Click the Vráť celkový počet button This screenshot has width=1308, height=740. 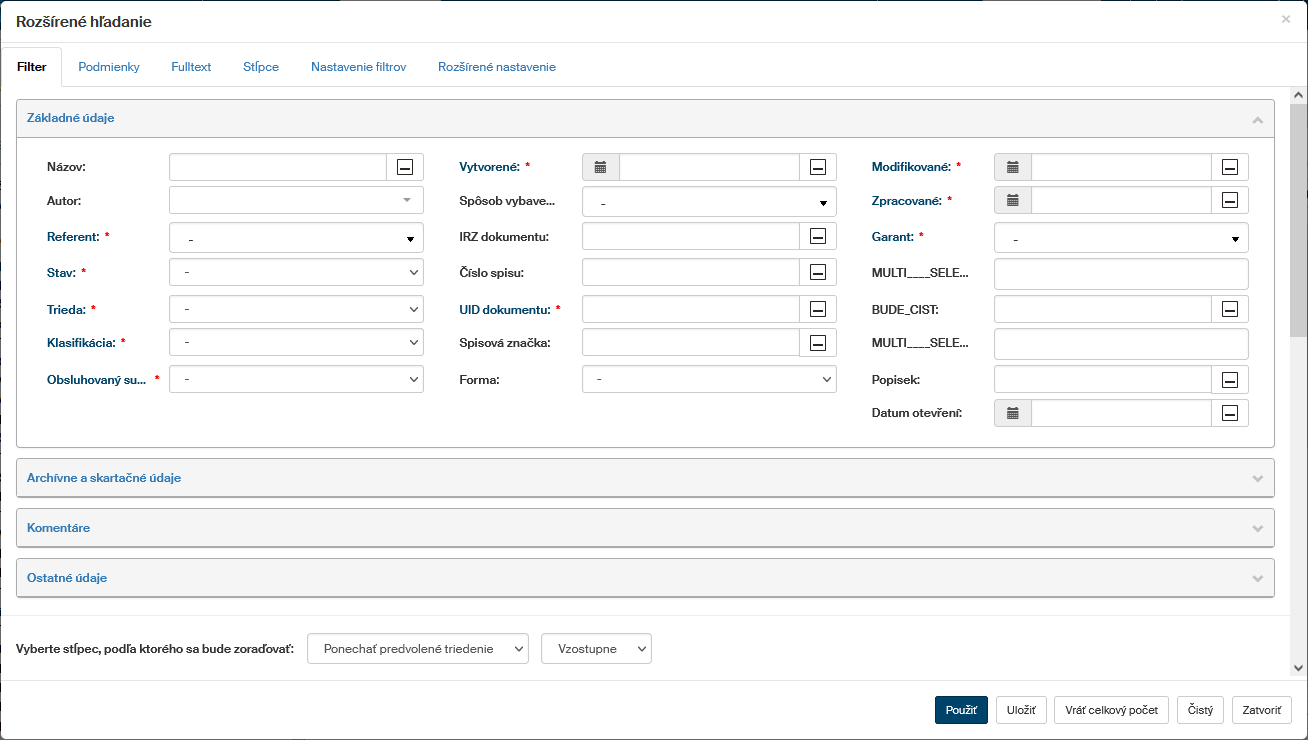coord(1111,710)
